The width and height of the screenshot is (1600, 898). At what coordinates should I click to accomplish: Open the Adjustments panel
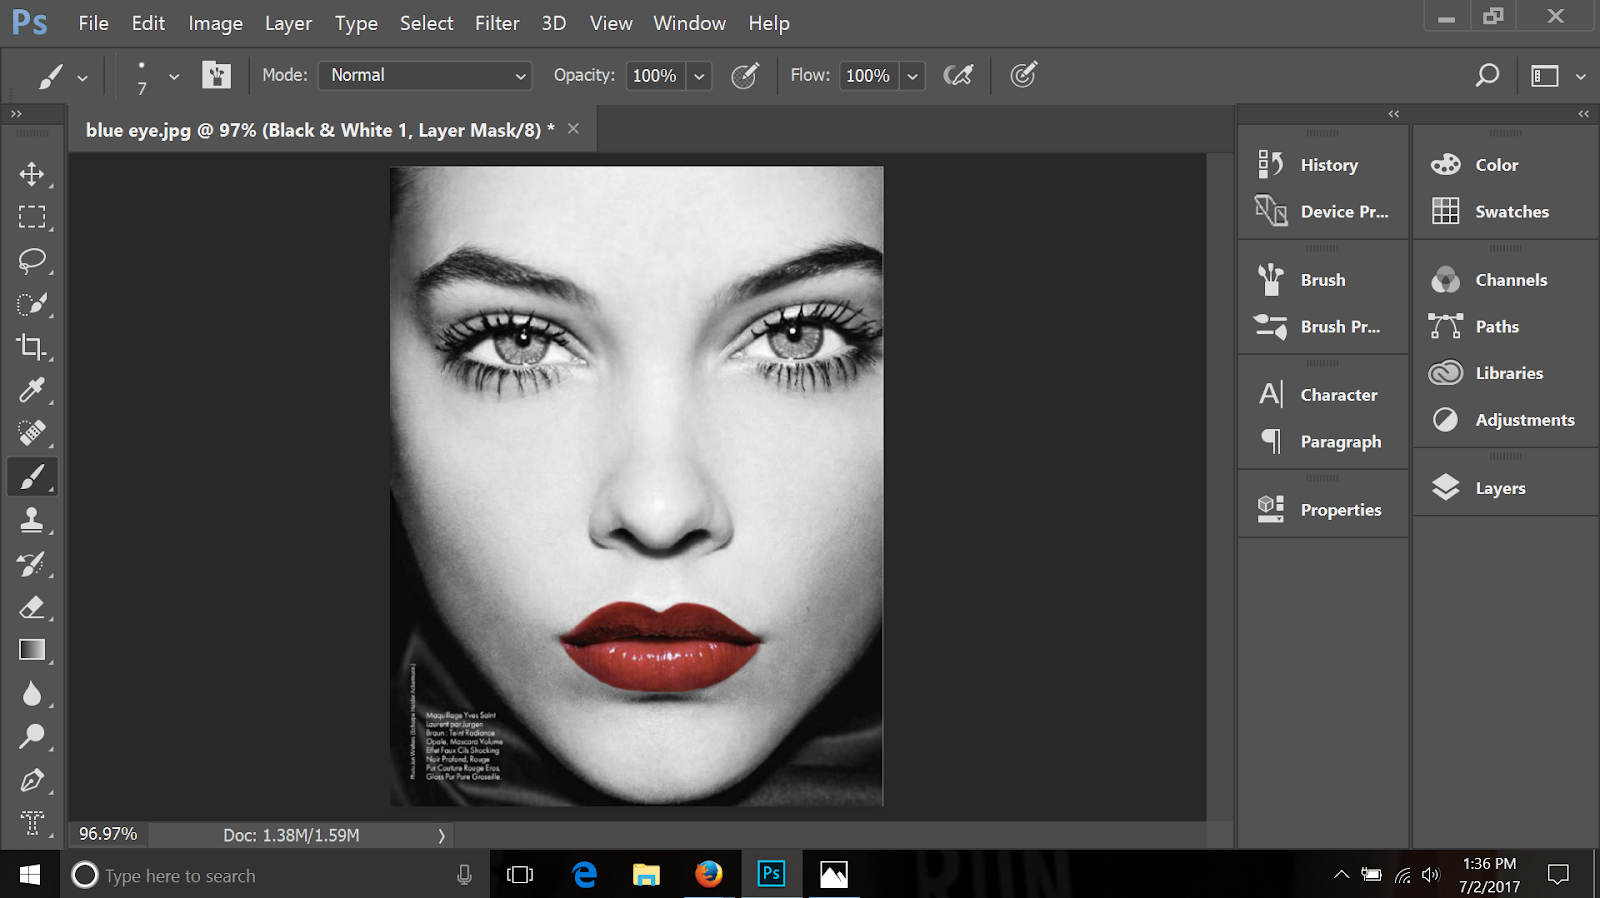[1523, 420]
